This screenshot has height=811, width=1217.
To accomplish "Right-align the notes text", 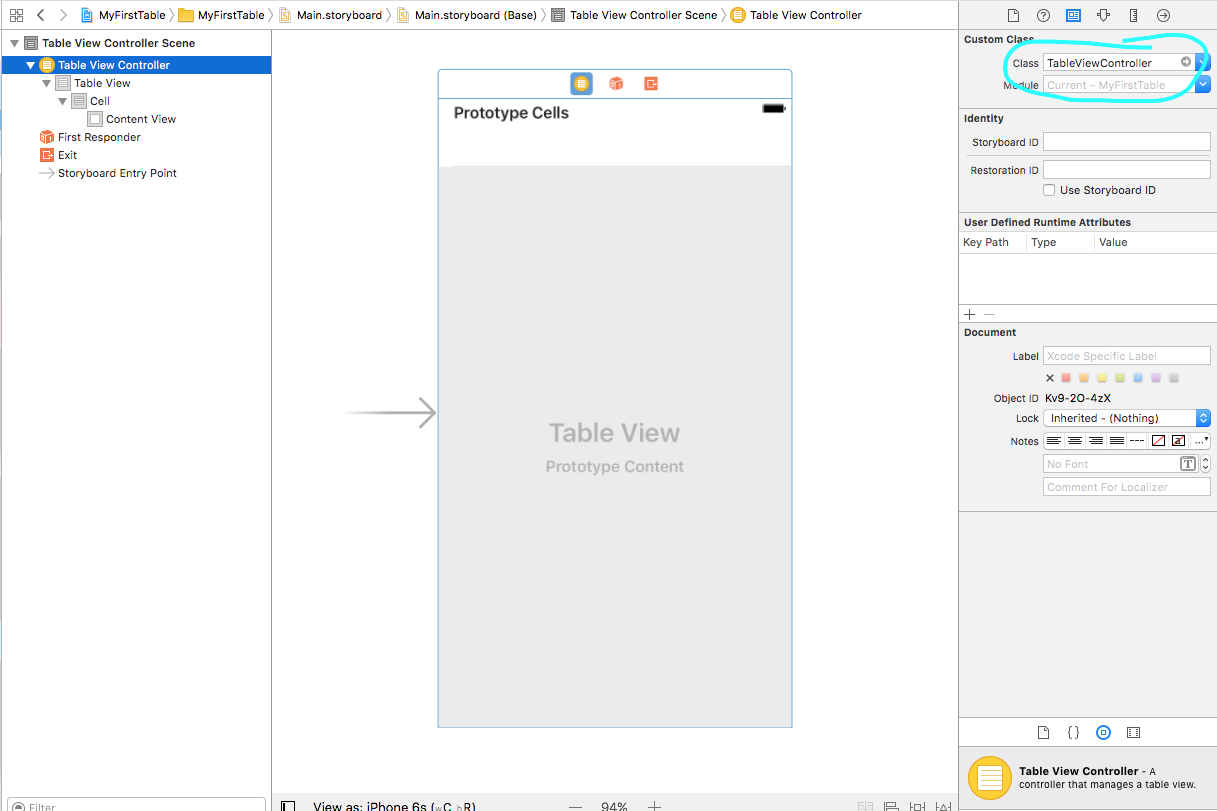I will pos(1096,440).
